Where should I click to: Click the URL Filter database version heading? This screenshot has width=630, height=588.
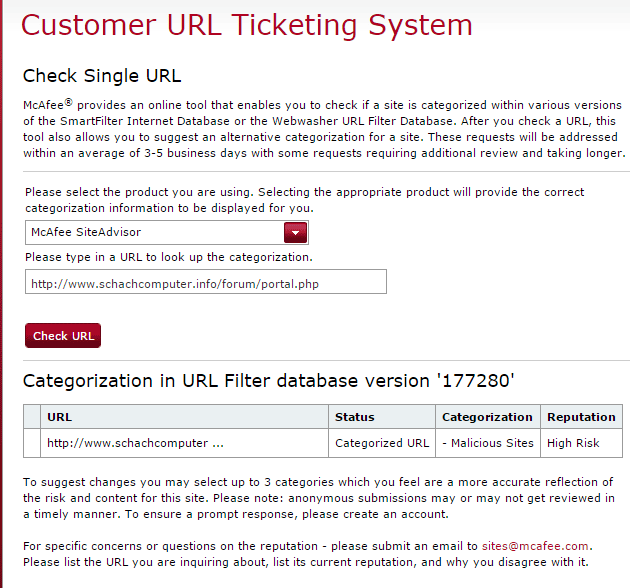click(269, 380)
